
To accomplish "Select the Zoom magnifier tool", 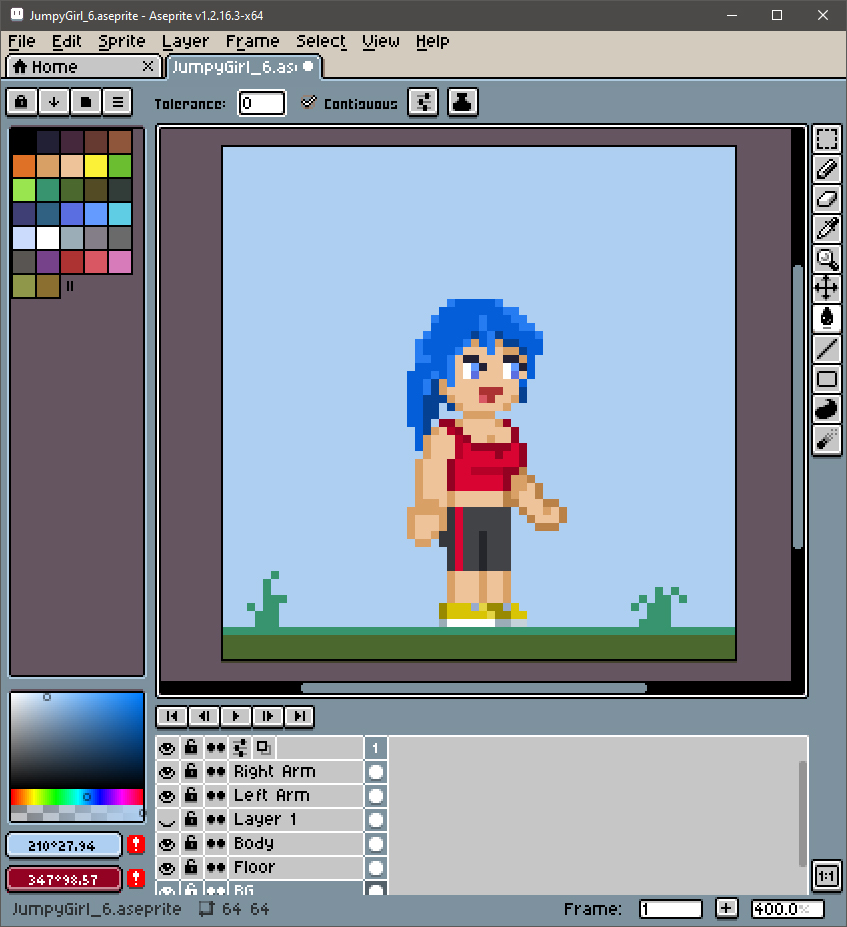I will (826, 259).
